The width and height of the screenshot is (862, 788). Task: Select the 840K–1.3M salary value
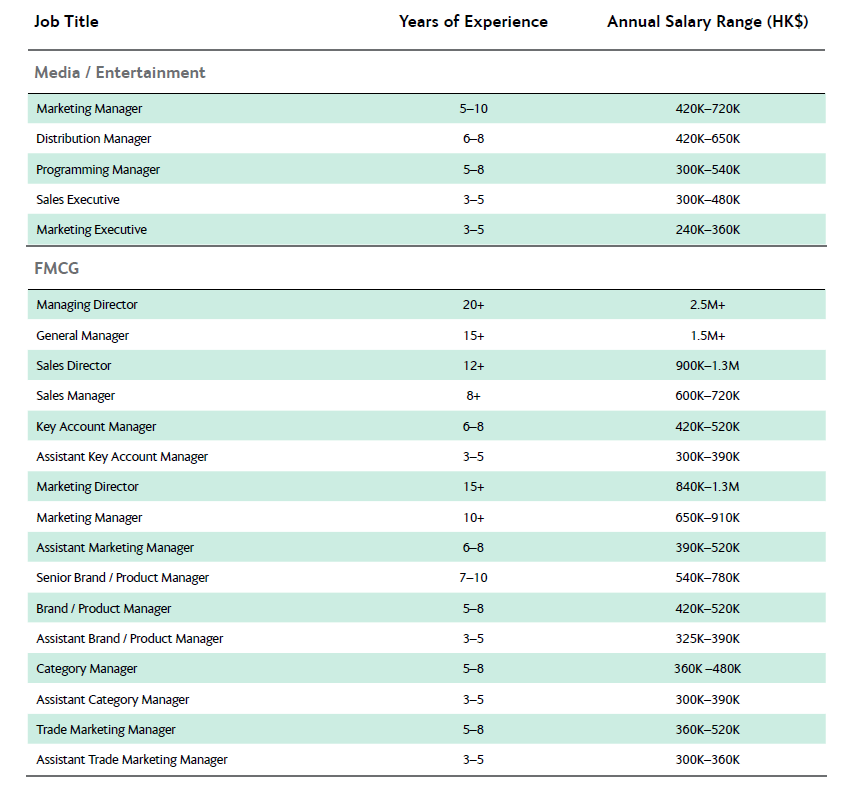tap(708, 487)
